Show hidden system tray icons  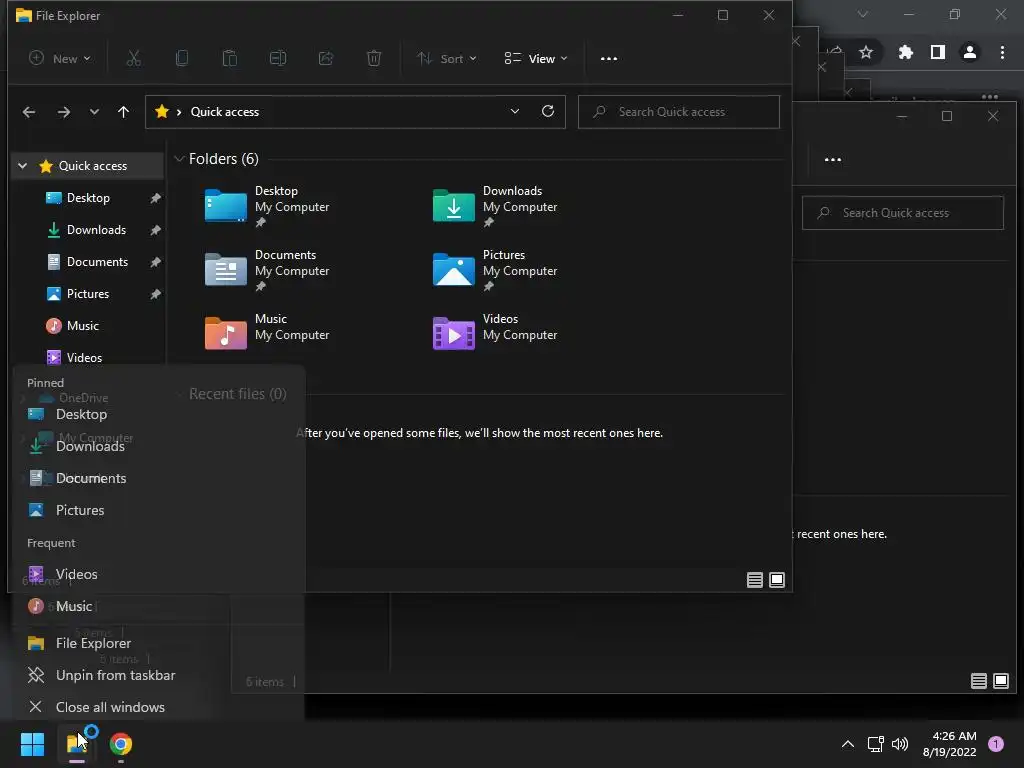pyautogui.click(x=848, y=744)
